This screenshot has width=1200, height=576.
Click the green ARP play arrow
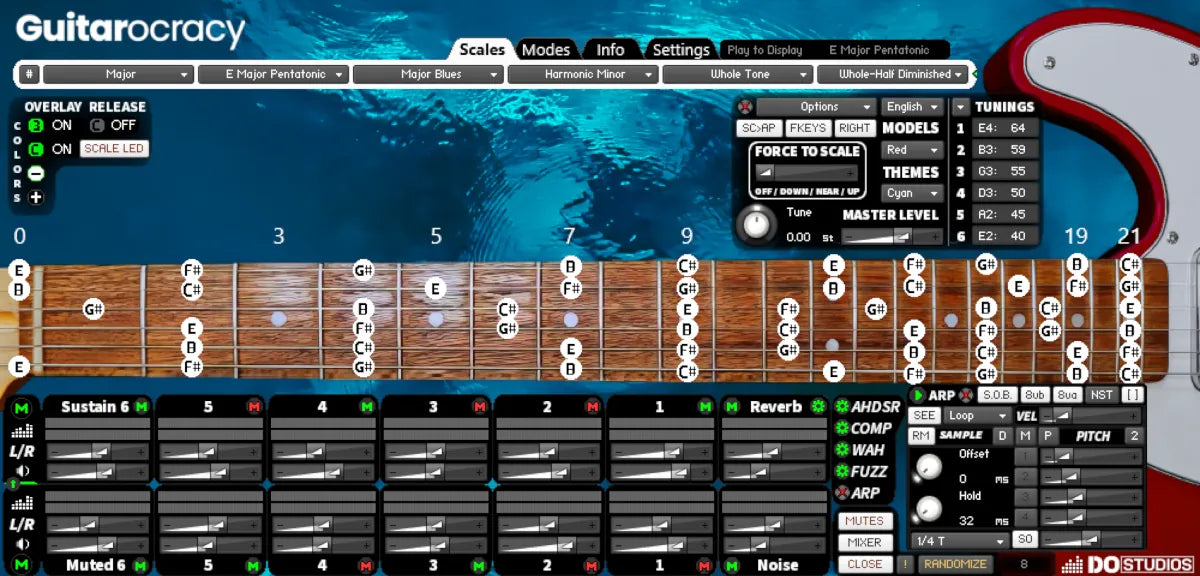(918, 395)
